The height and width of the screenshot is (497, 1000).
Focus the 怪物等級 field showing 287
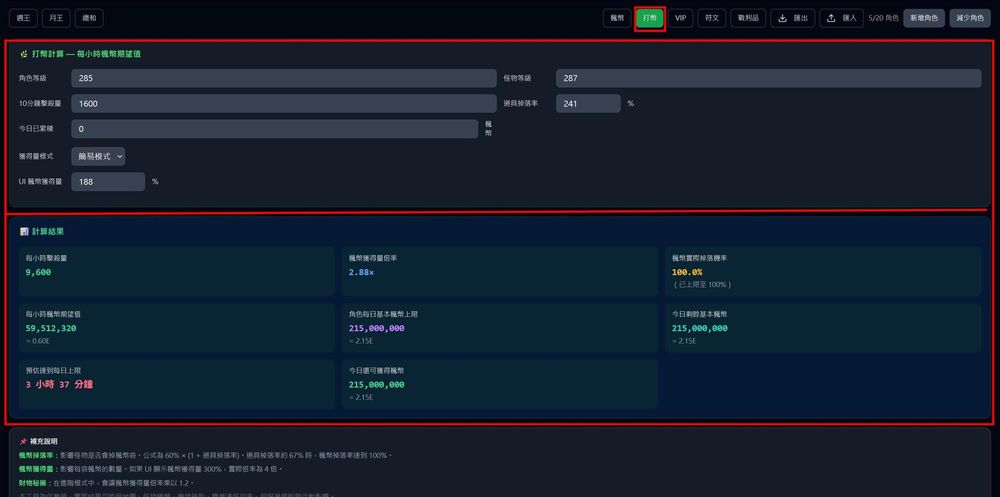click(768, 78)
